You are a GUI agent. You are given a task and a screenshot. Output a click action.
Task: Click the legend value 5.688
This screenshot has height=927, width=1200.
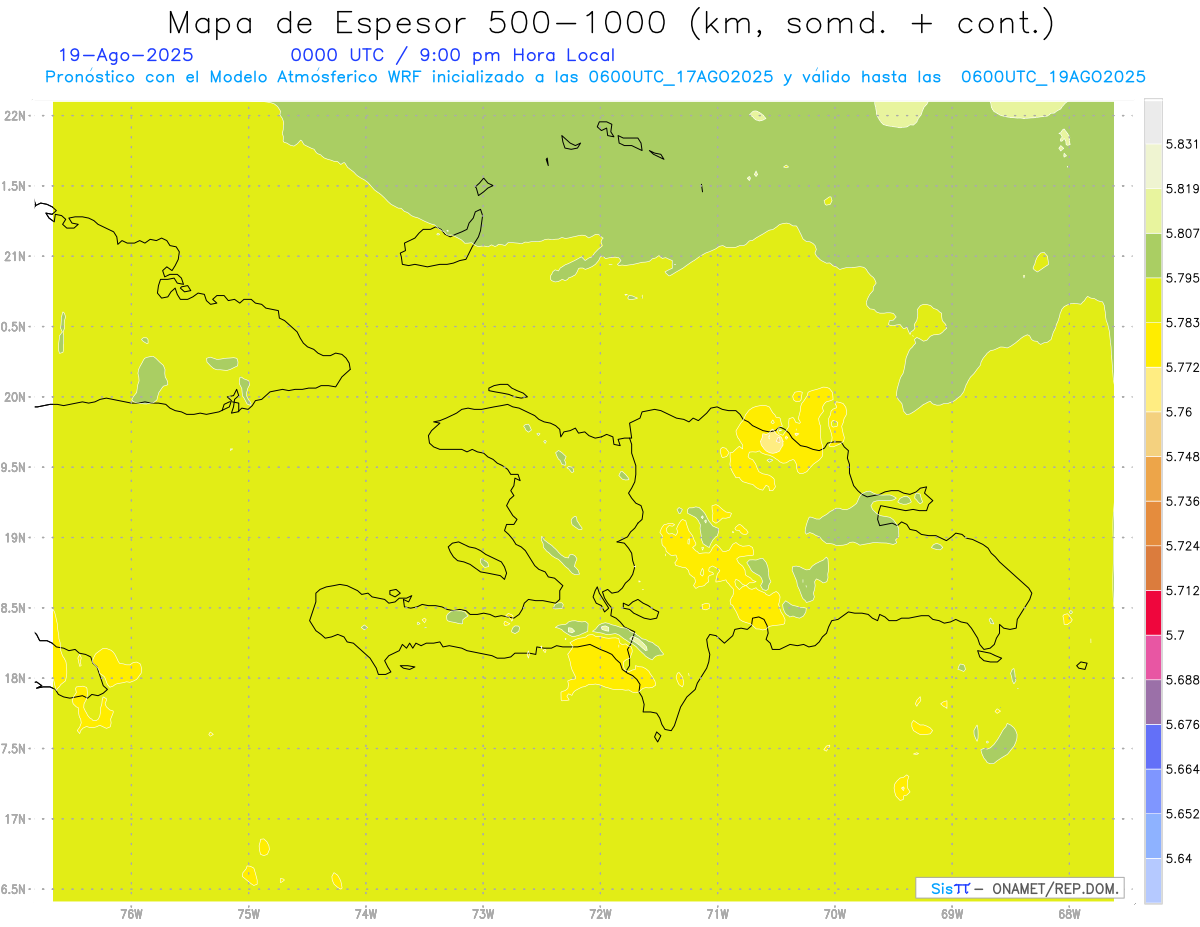(x=1182, y=680)
